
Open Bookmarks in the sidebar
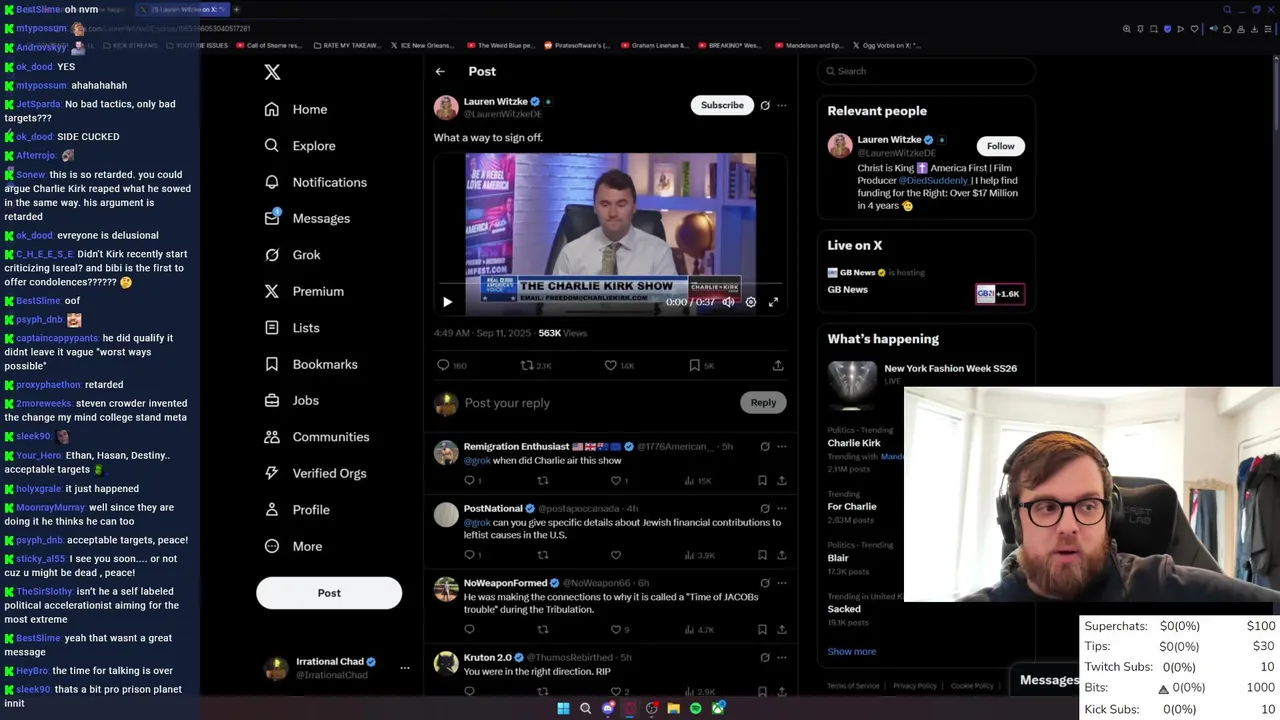[x=310, y=364]
